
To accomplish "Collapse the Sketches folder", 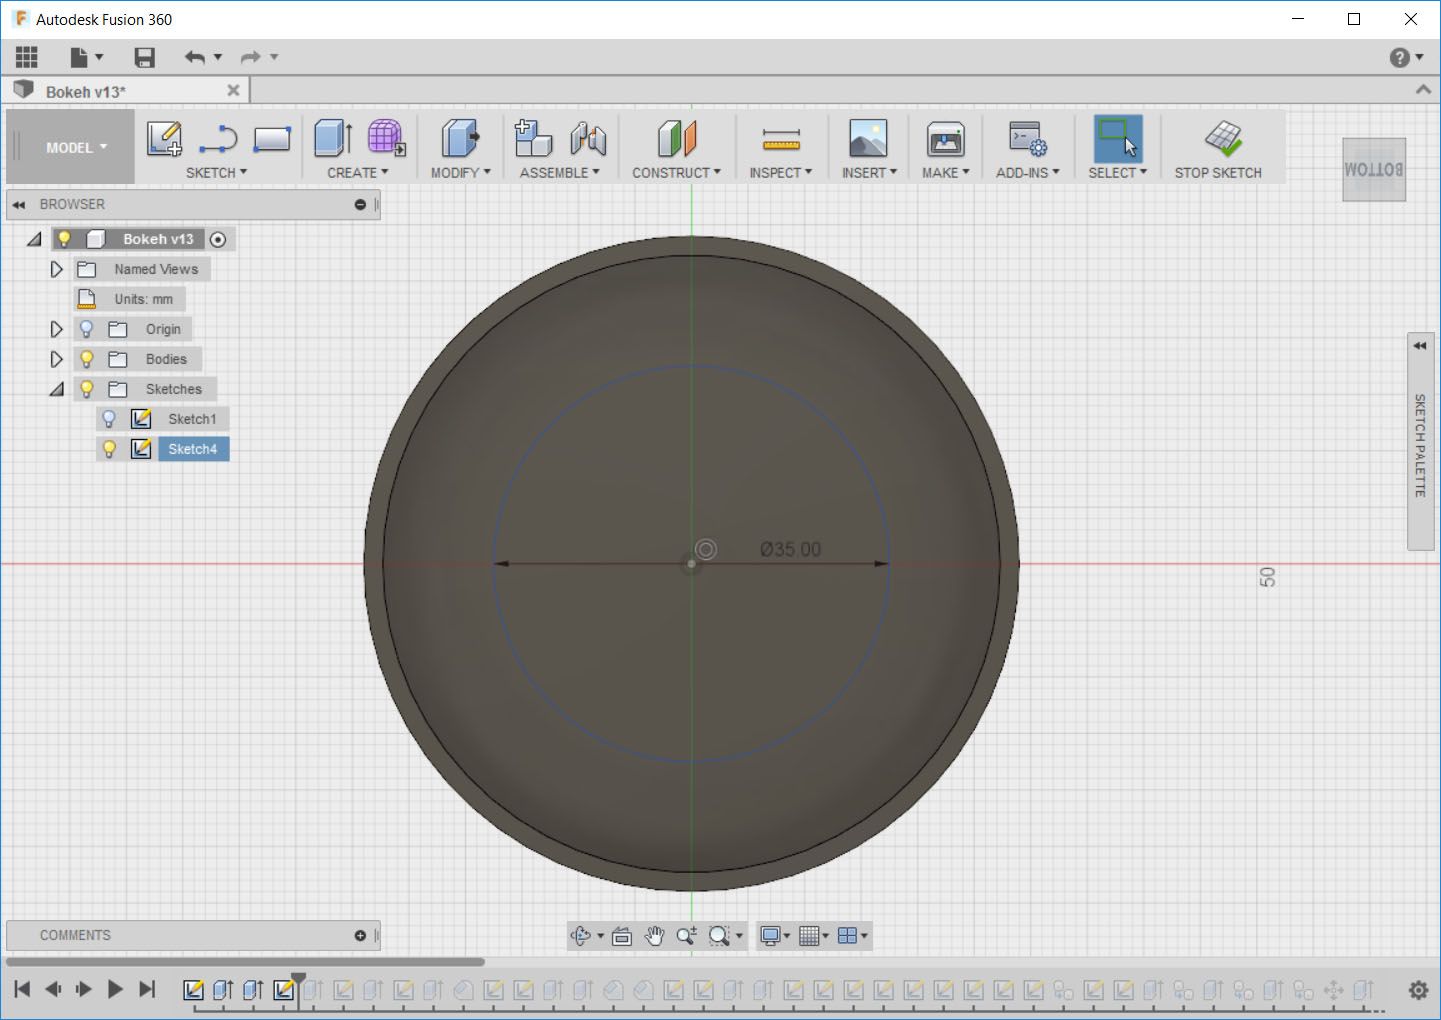I will [x=57, y=389].
